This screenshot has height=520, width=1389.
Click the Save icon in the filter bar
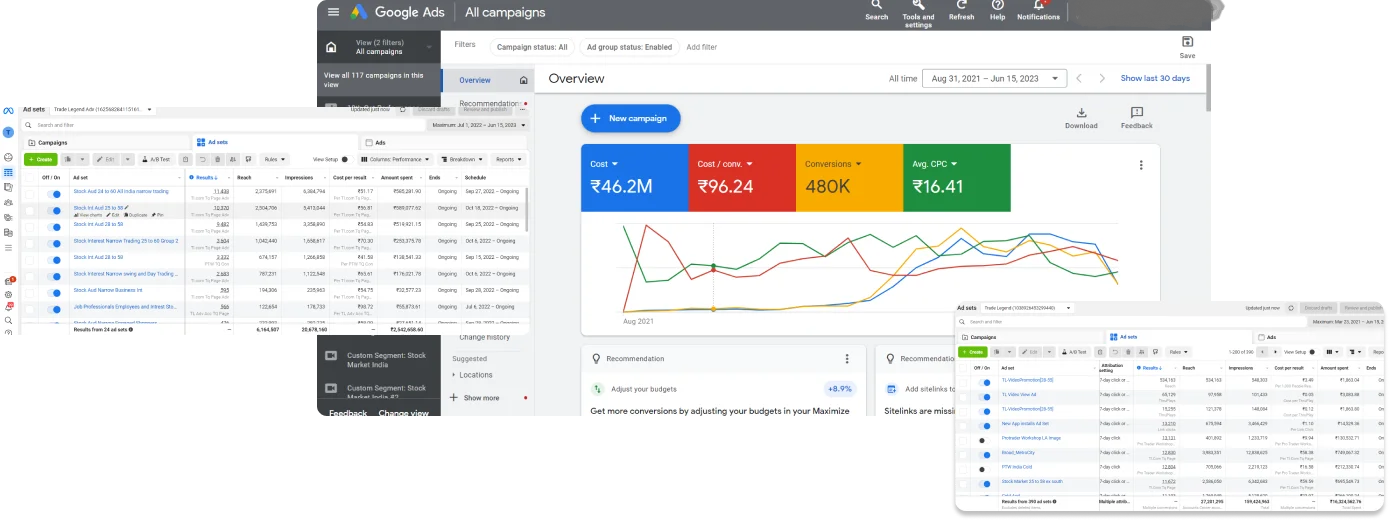click(1187, 43)
